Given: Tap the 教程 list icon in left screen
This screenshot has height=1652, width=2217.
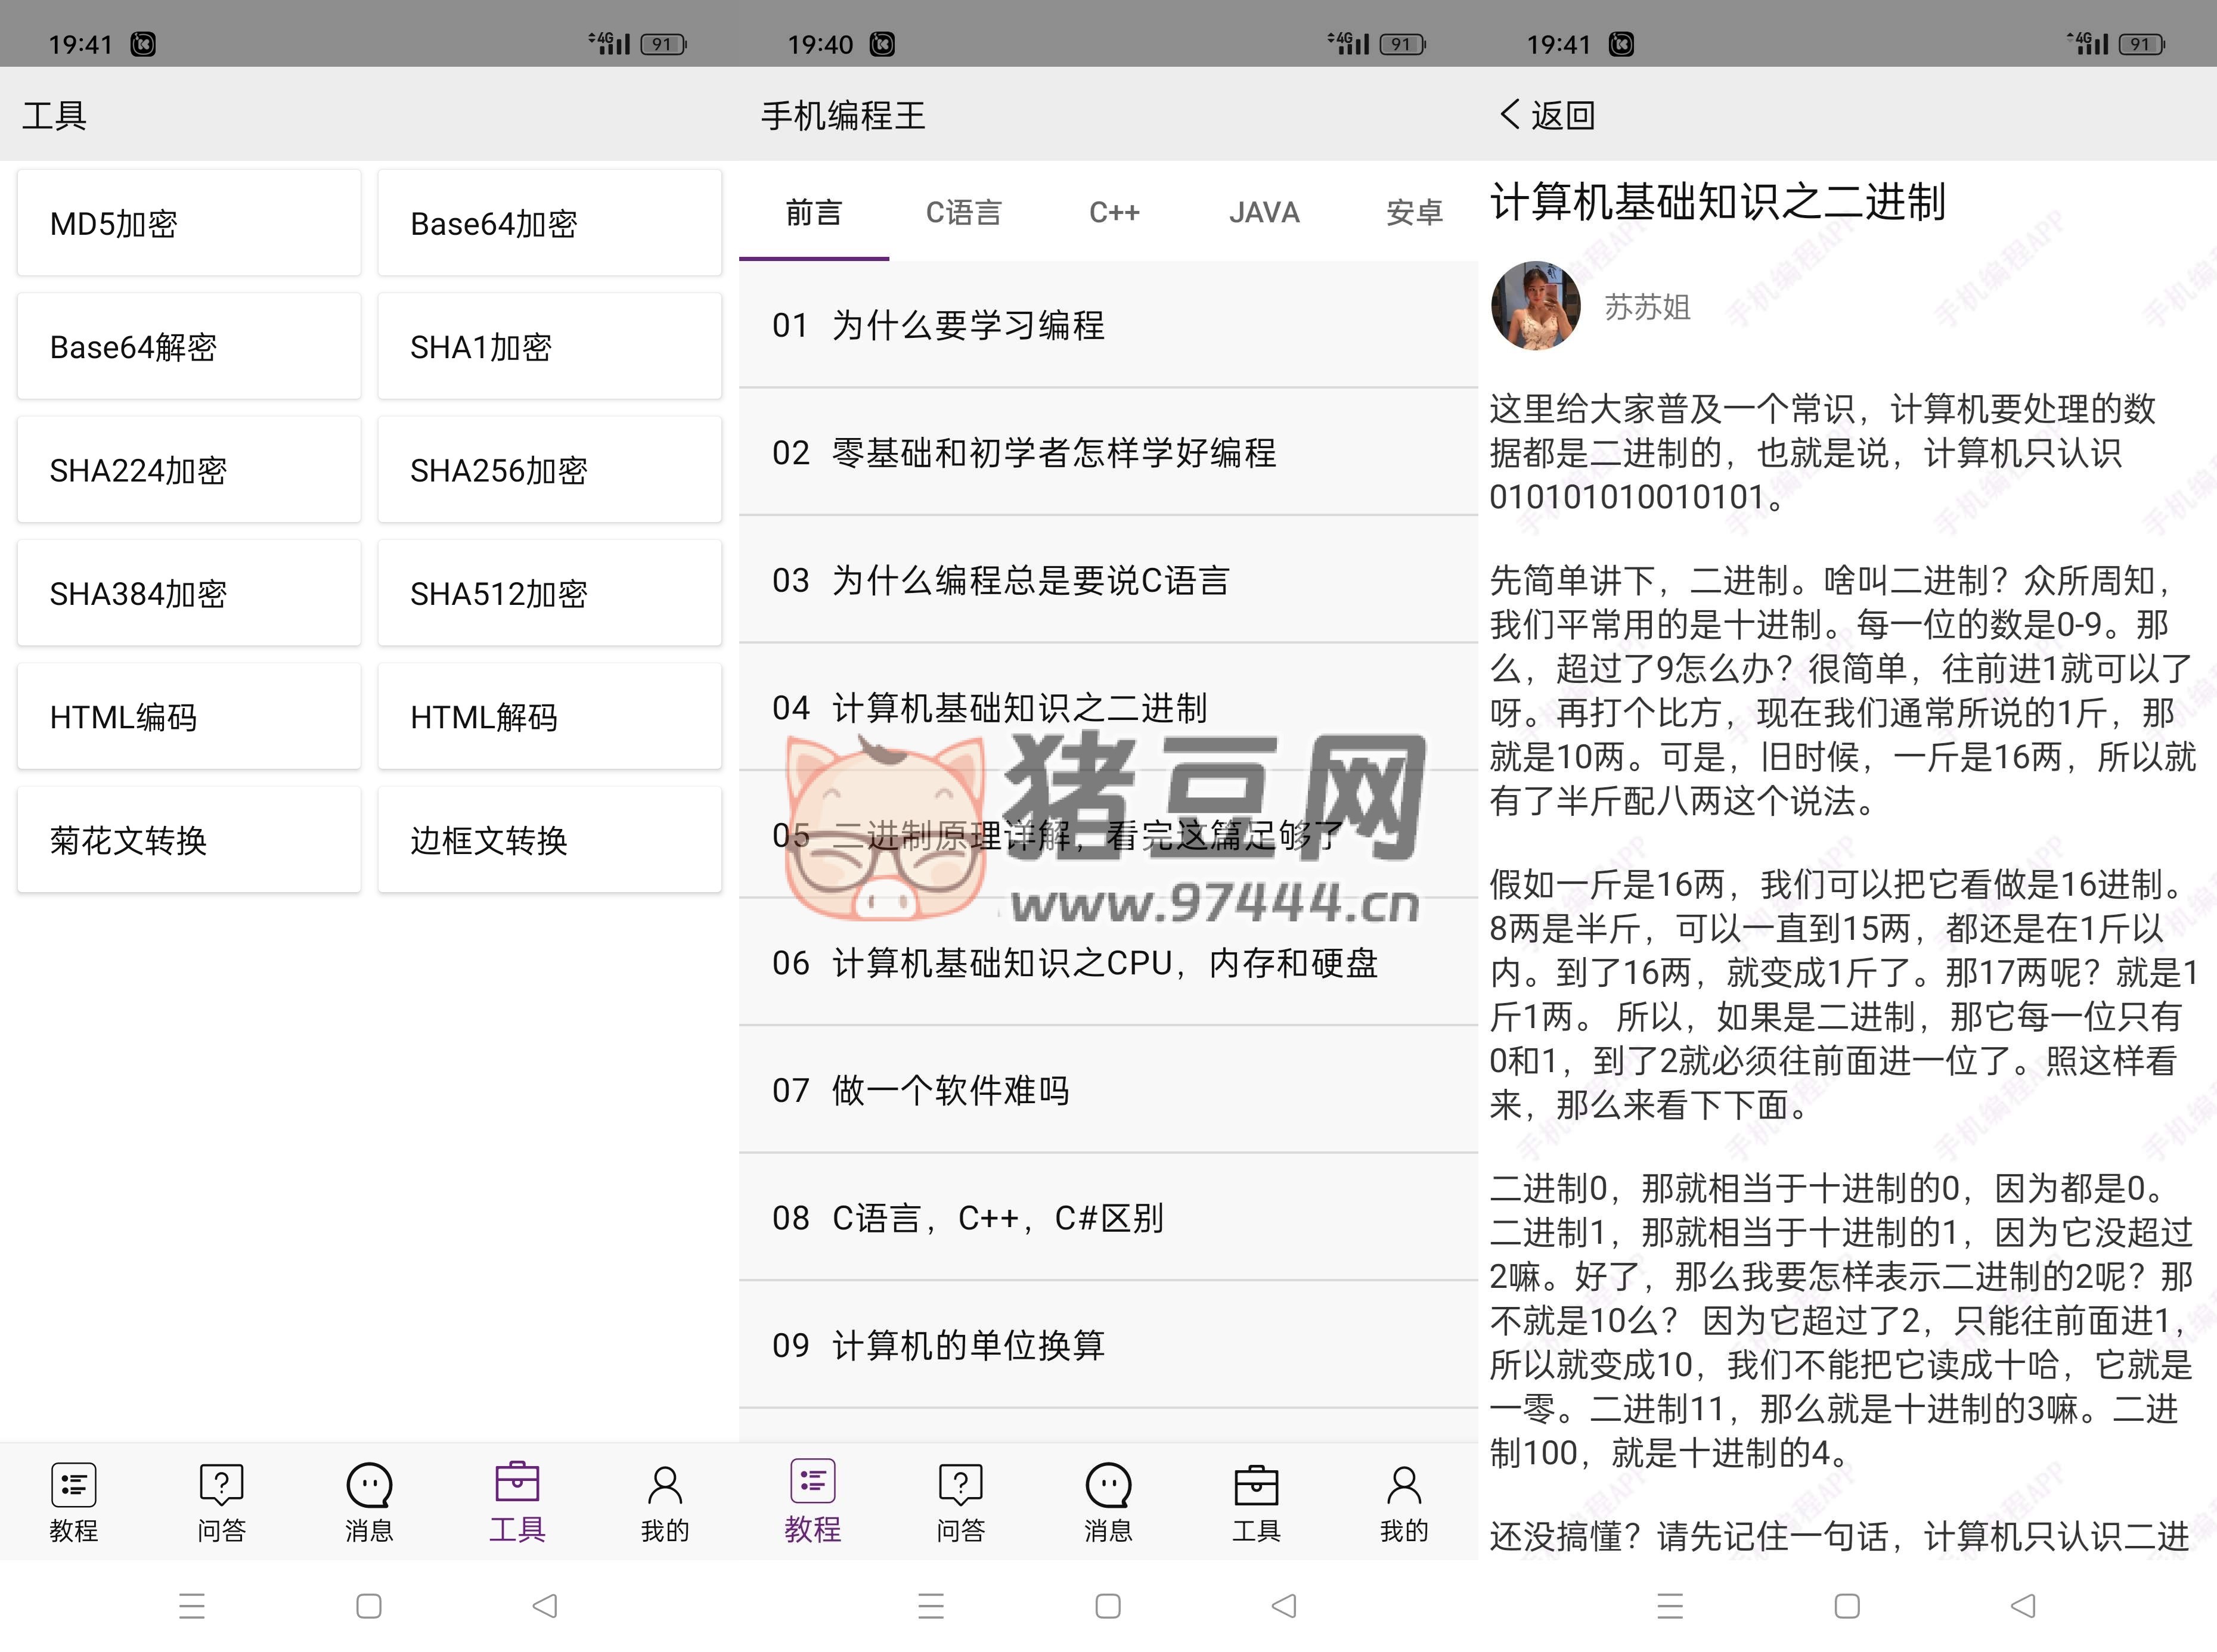Looking at the screenshot, I should [74, 1486].
